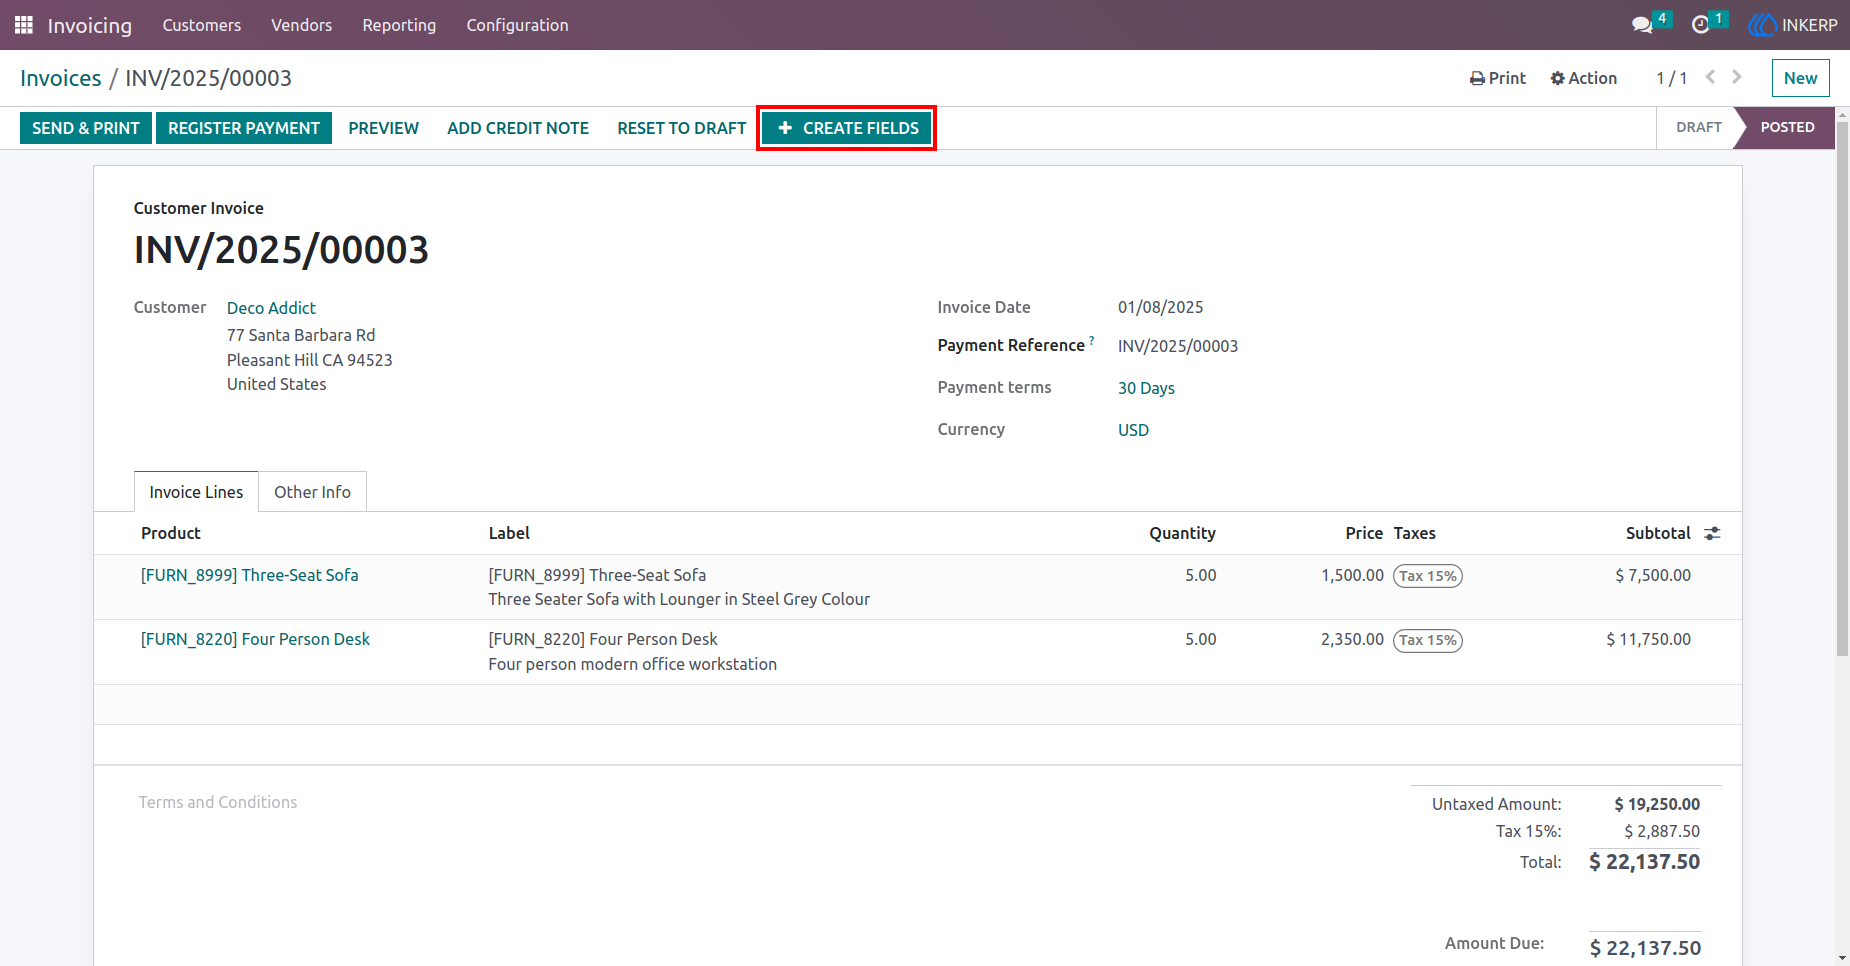Select the Draft status stage
Viewport: 1850px width, 966px height.
1698,127
